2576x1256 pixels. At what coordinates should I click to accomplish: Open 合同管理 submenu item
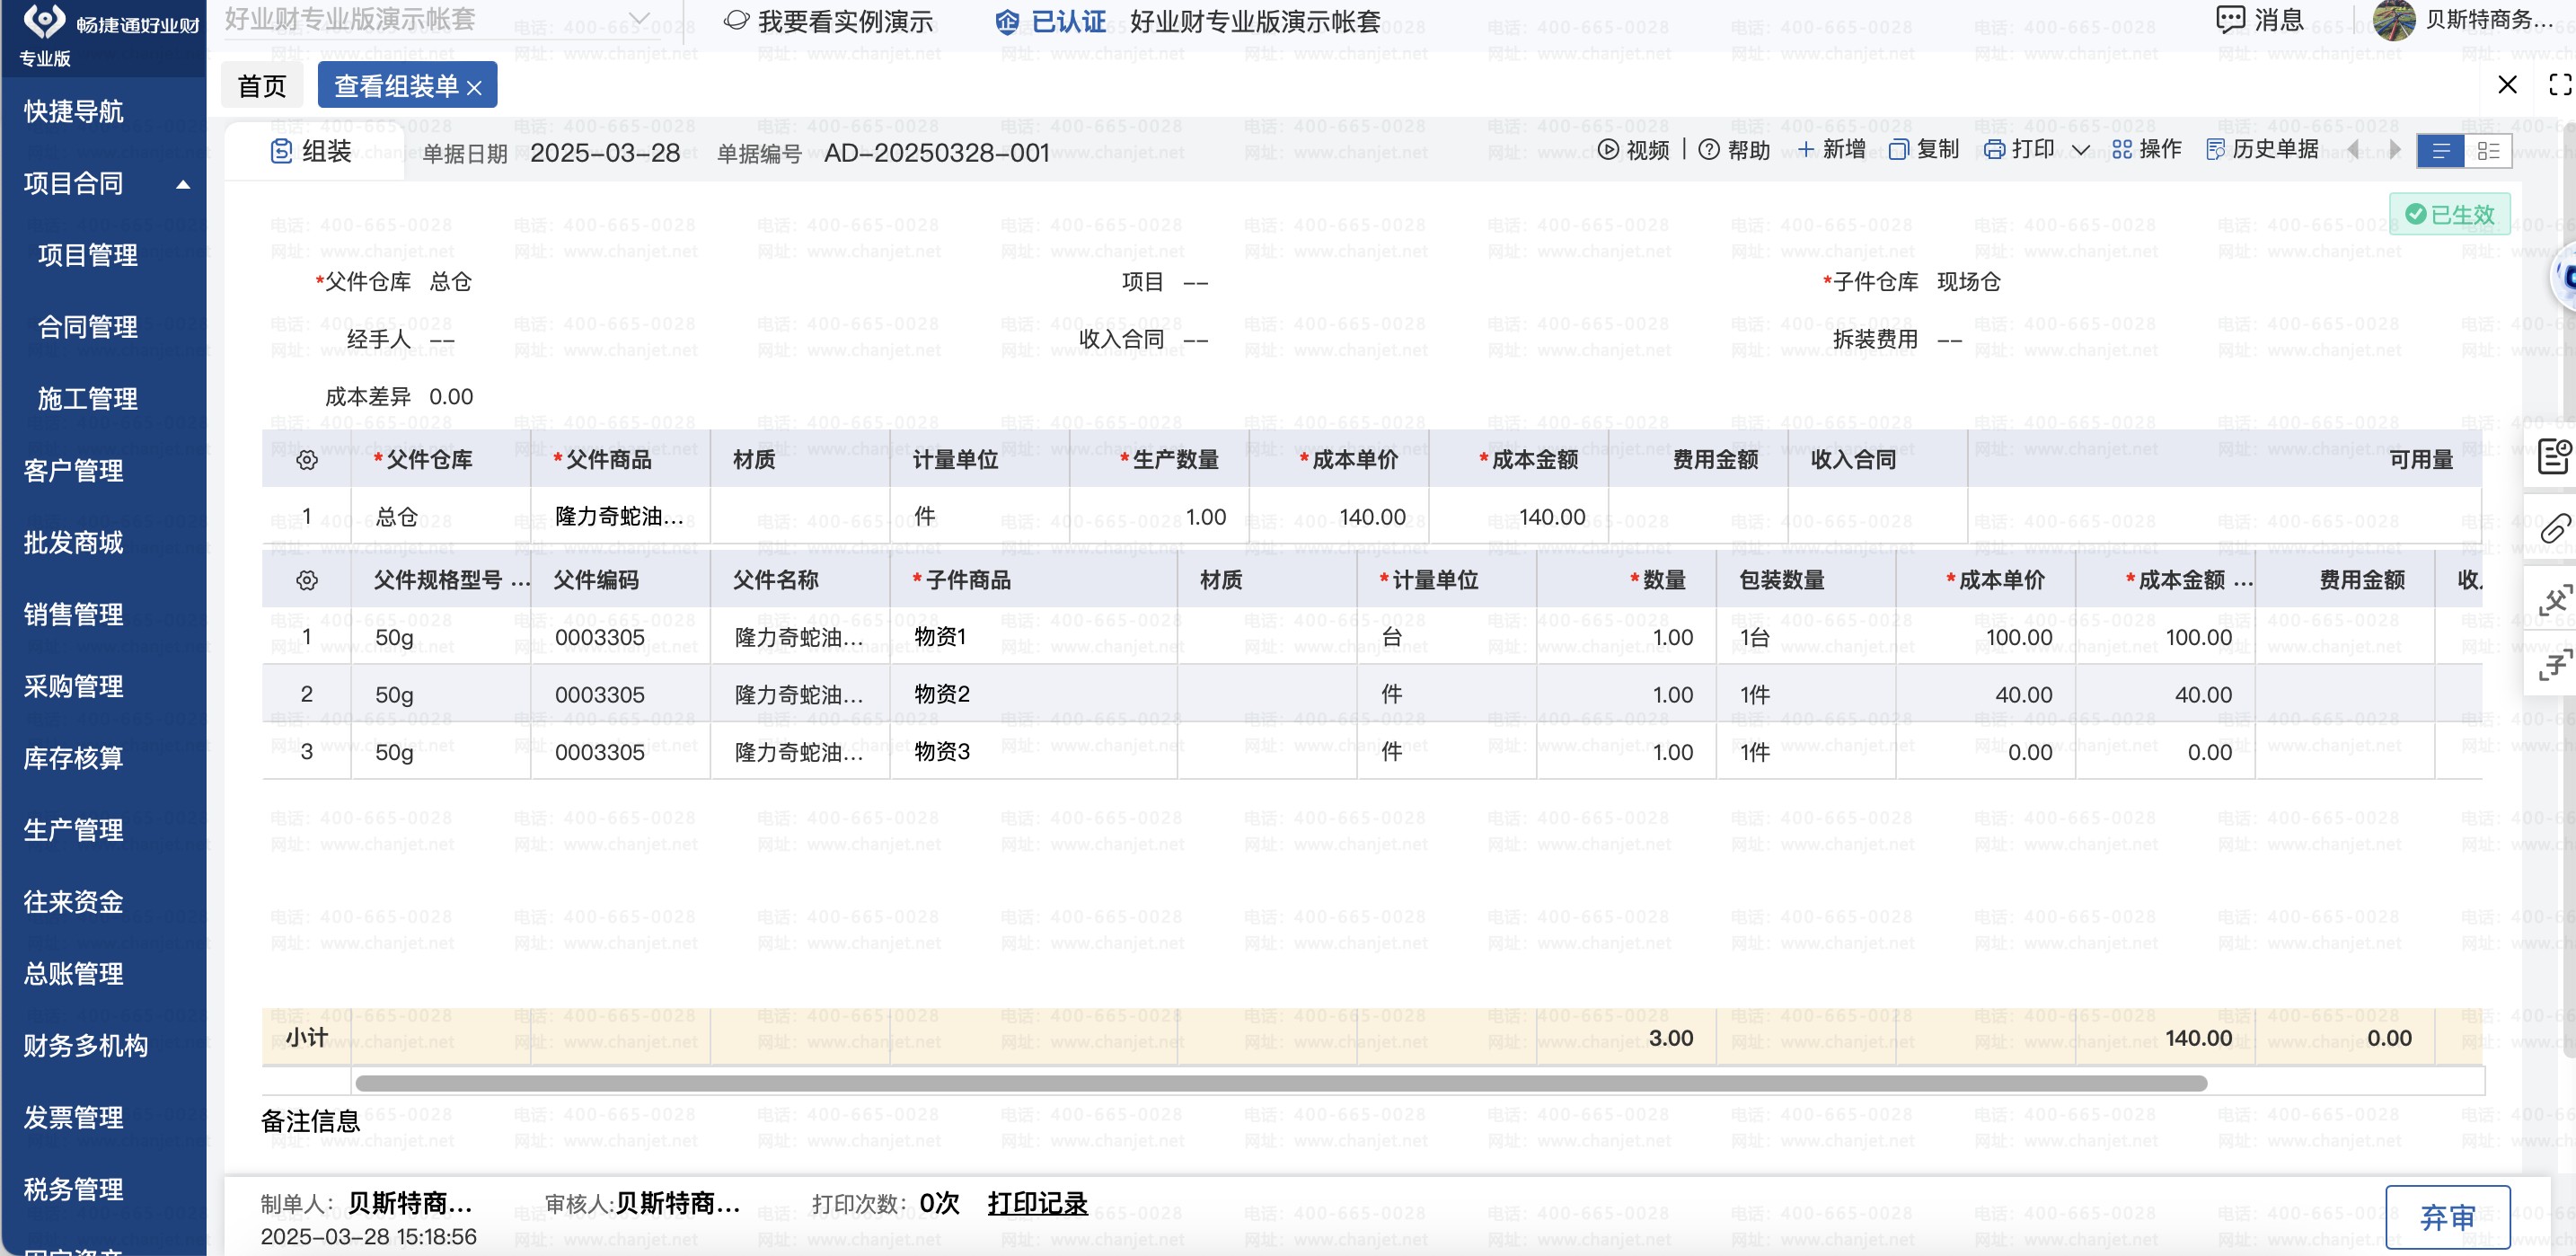pyautogui.click(x=88, y=327)
